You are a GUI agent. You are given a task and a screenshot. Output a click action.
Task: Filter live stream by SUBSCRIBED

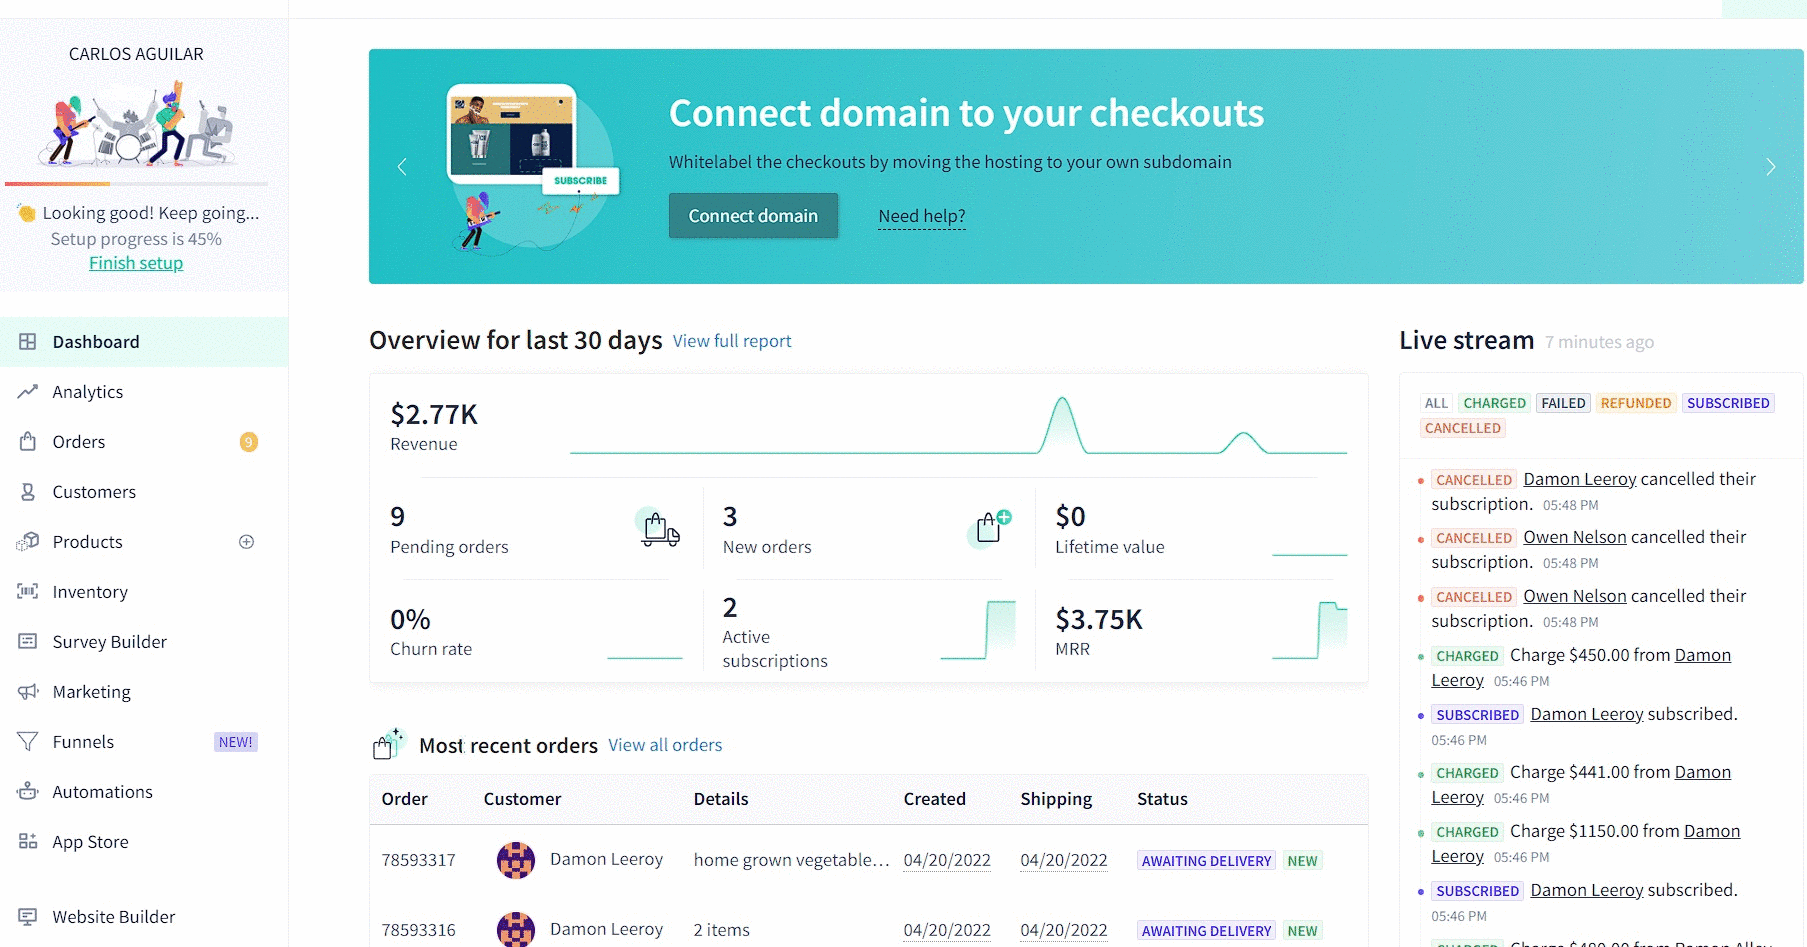(1728, 403)
